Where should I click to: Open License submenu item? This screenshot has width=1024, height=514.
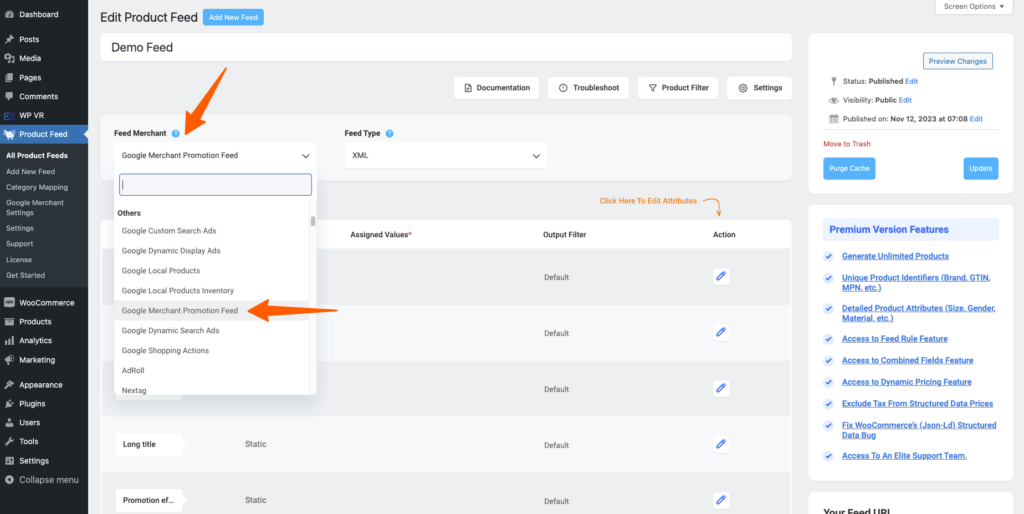[x=19, y=259]
